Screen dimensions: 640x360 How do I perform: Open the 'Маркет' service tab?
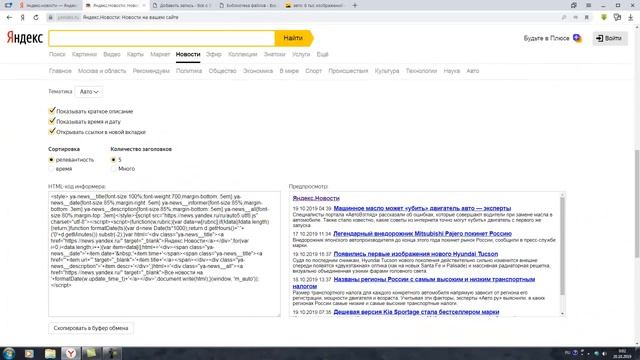[160, 54]
